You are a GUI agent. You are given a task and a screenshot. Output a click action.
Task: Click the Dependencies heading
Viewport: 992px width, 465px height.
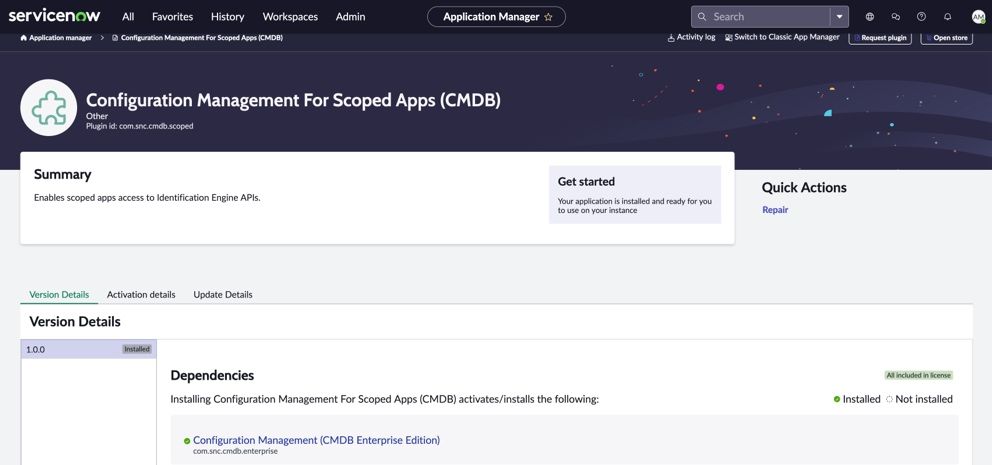click(x=213, y=375)
